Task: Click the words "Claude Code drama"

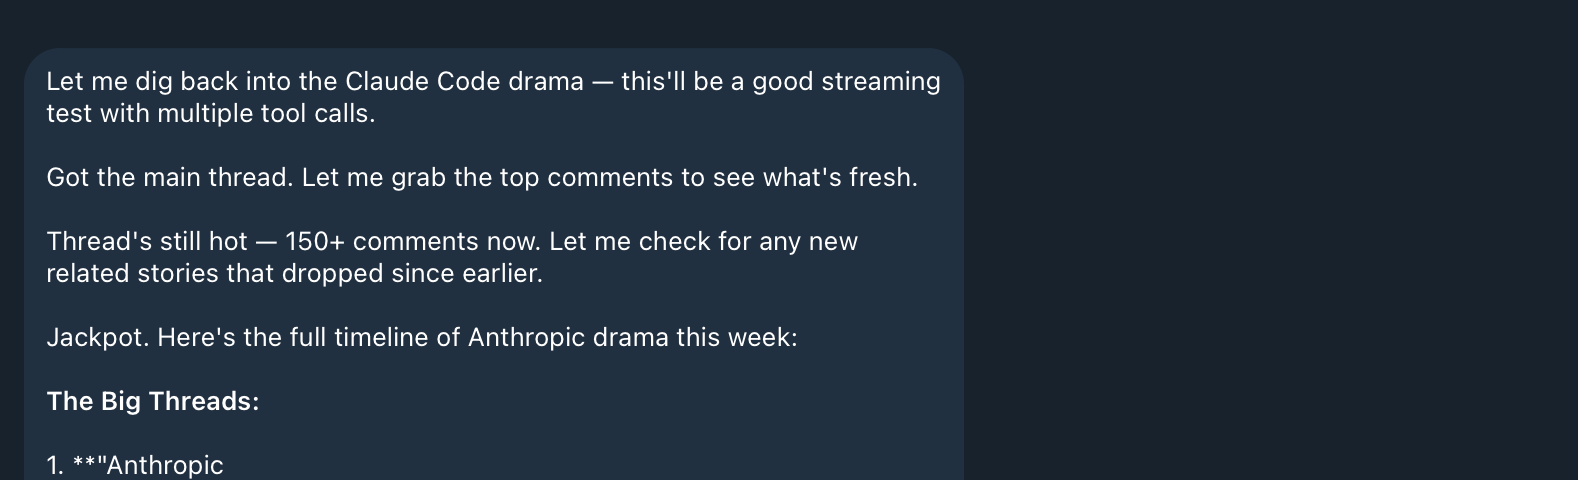Action: (464, 81)
